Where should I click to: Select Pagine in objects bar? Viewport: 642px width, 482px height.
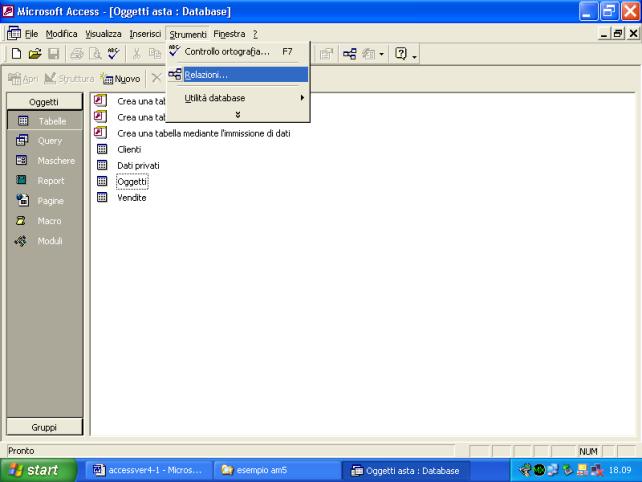(44, 201)
